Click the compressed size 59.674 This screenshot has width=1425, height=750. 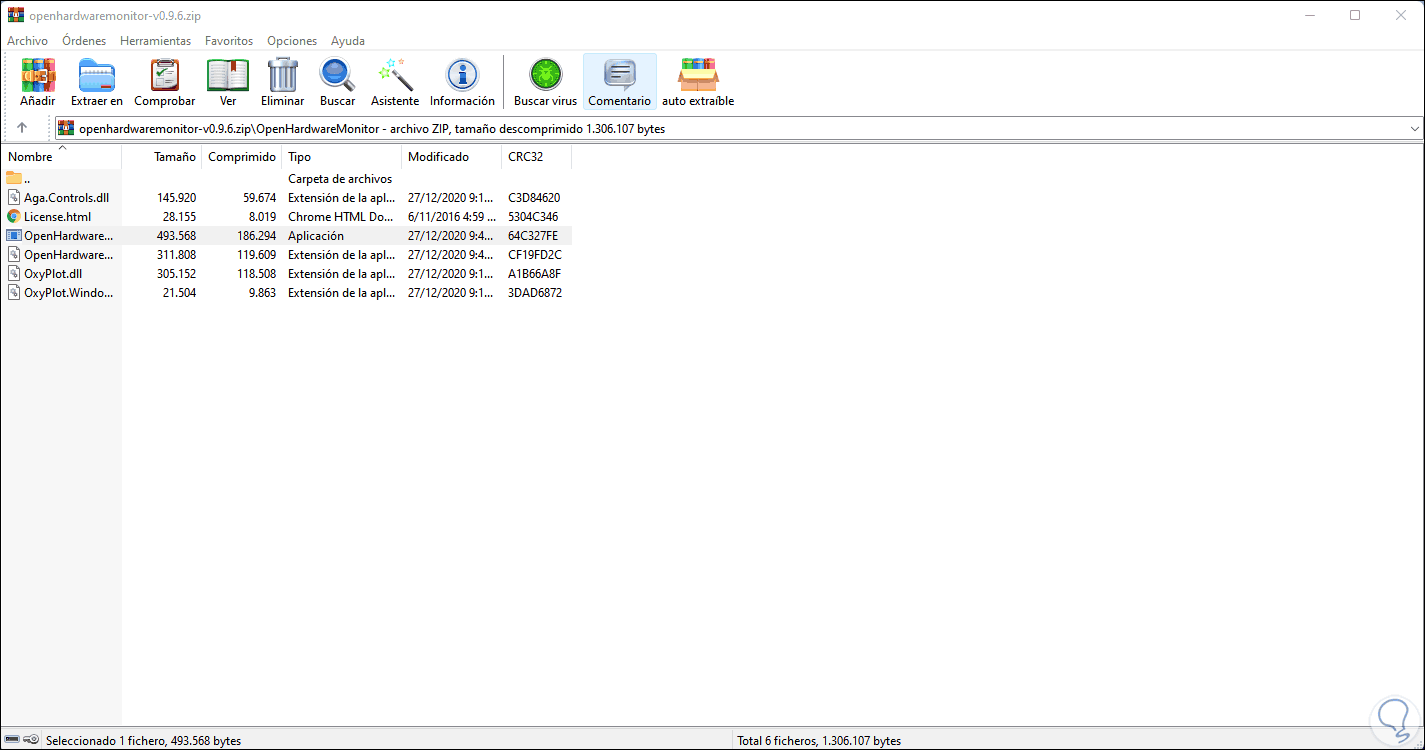pyautogui.click(x=259, y=198)
